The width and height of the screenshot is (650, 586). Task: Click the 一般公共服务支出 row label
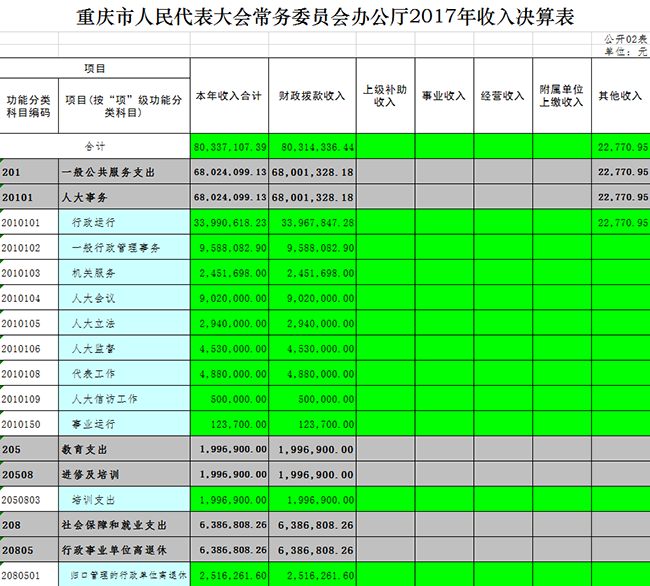coord(108,172)
